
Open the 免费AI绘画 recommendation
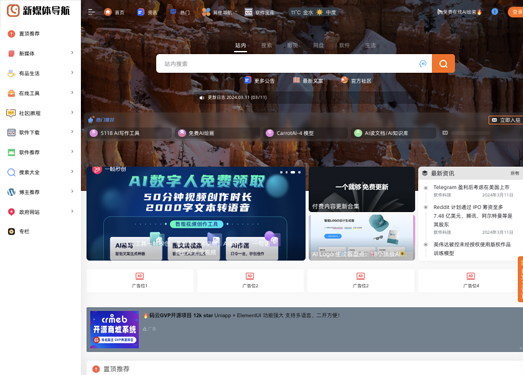pyautogui.click(x=218, y=133)
